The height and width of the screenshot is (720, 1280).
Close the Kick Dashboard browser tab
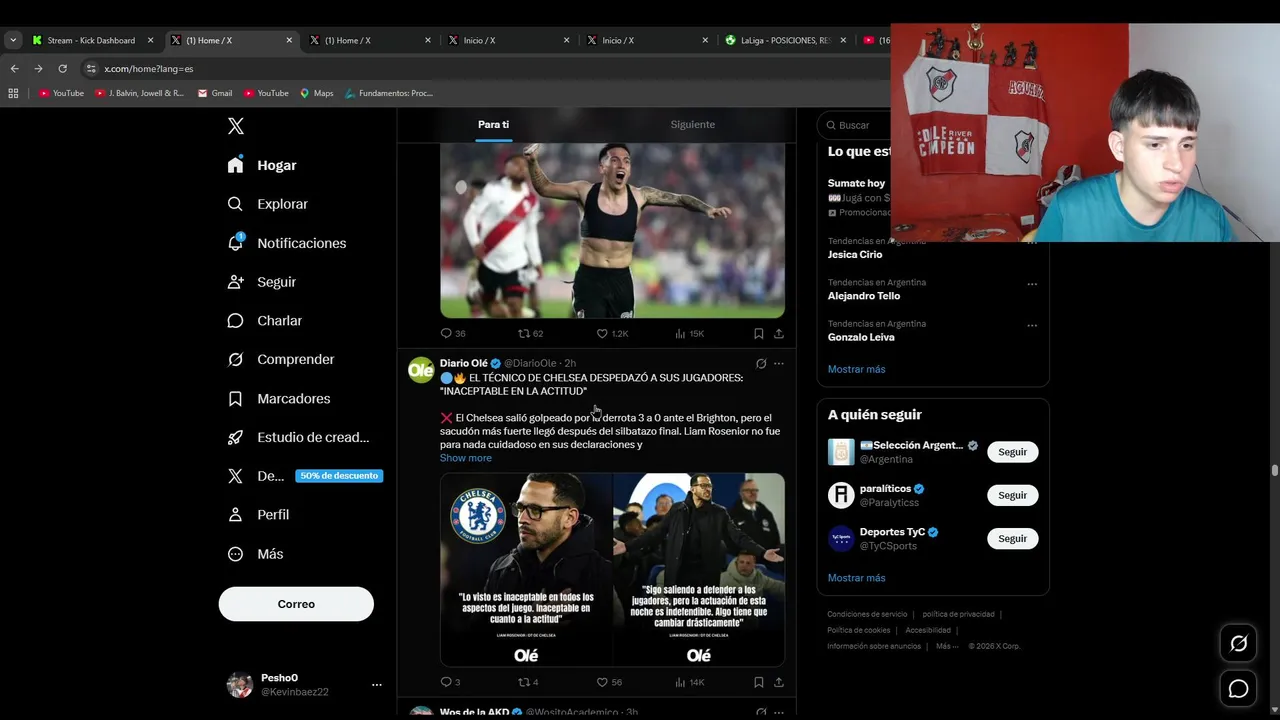(x=150, y=40)
